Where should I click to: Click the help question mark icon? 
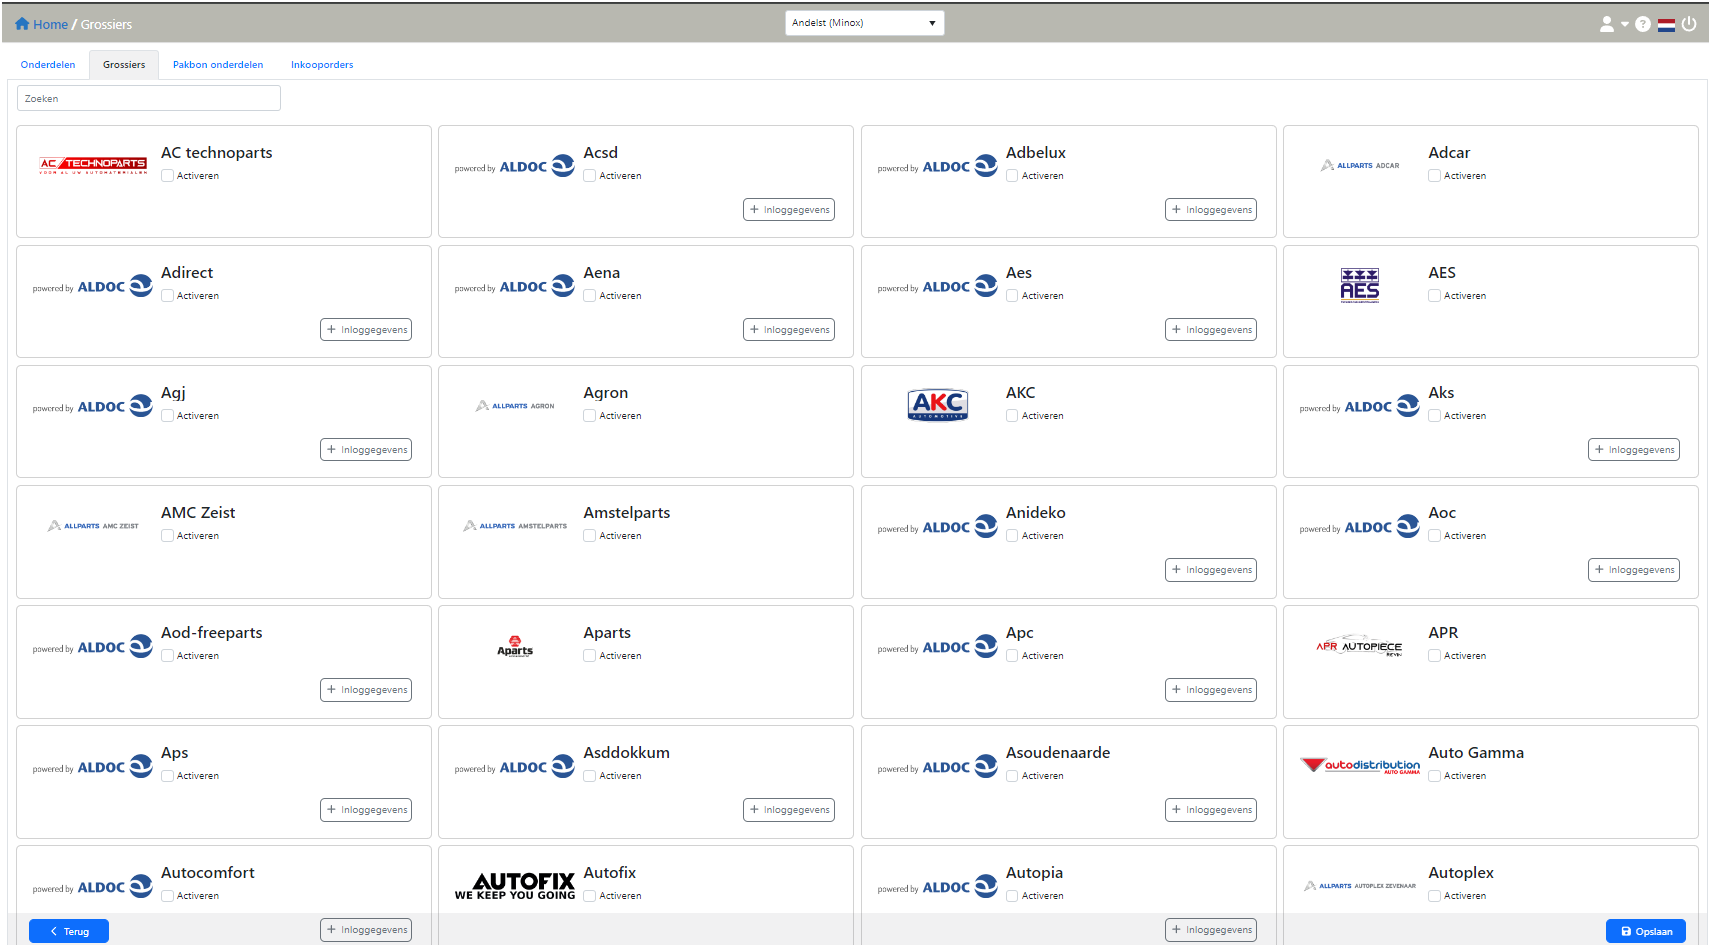click(x=1643, y=24)
